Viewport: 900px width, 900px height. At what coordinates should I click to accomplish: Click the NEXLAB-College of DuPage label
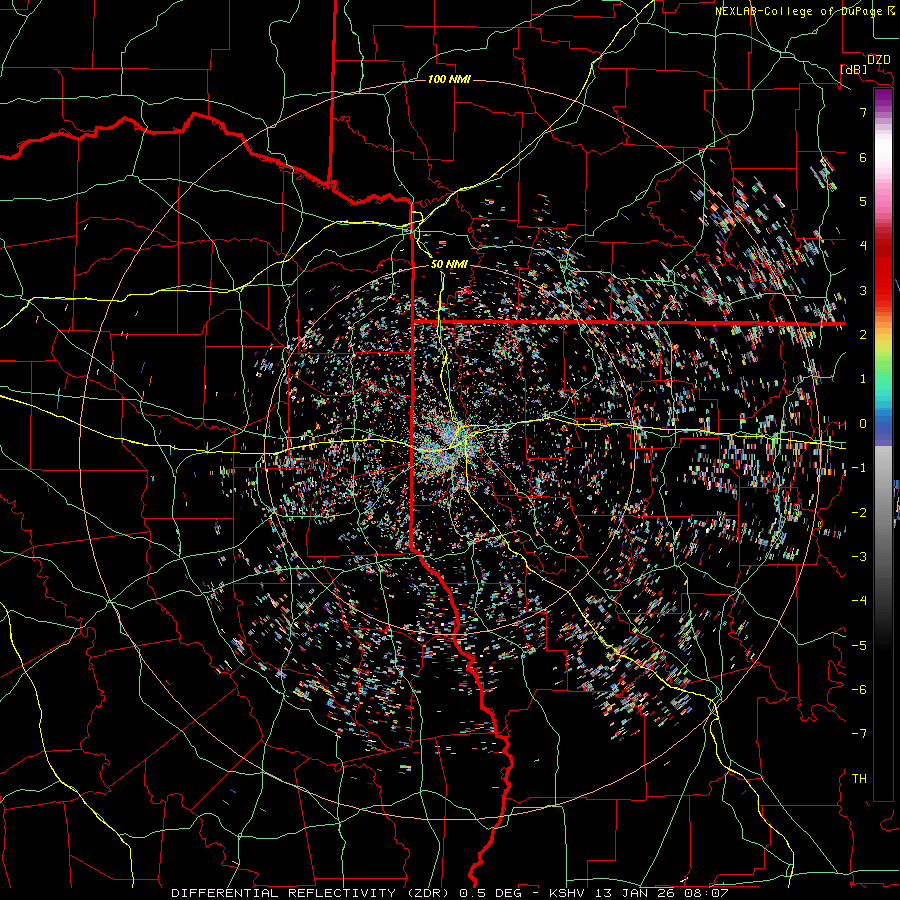coord(798,11)
